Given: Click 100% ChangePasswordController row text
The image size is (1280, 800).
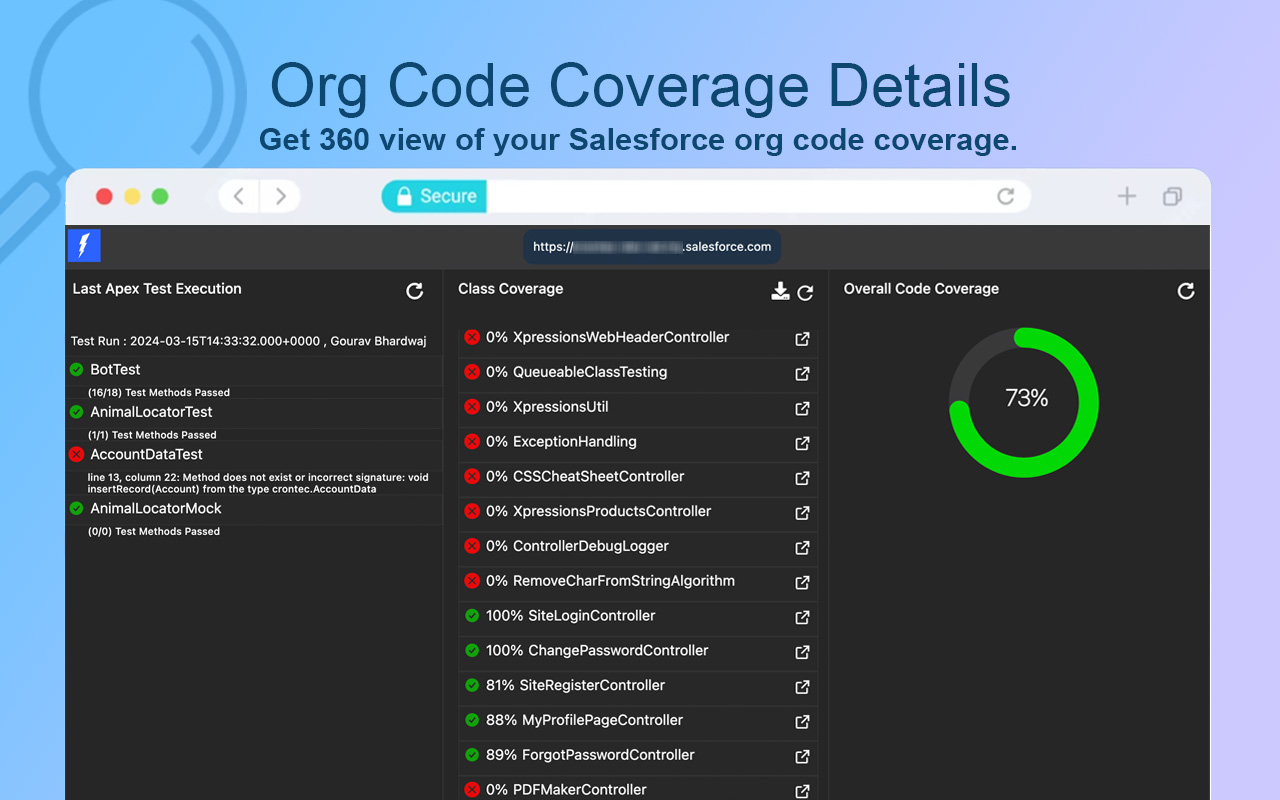Looking at the screenshot, I should coord(597,651).
